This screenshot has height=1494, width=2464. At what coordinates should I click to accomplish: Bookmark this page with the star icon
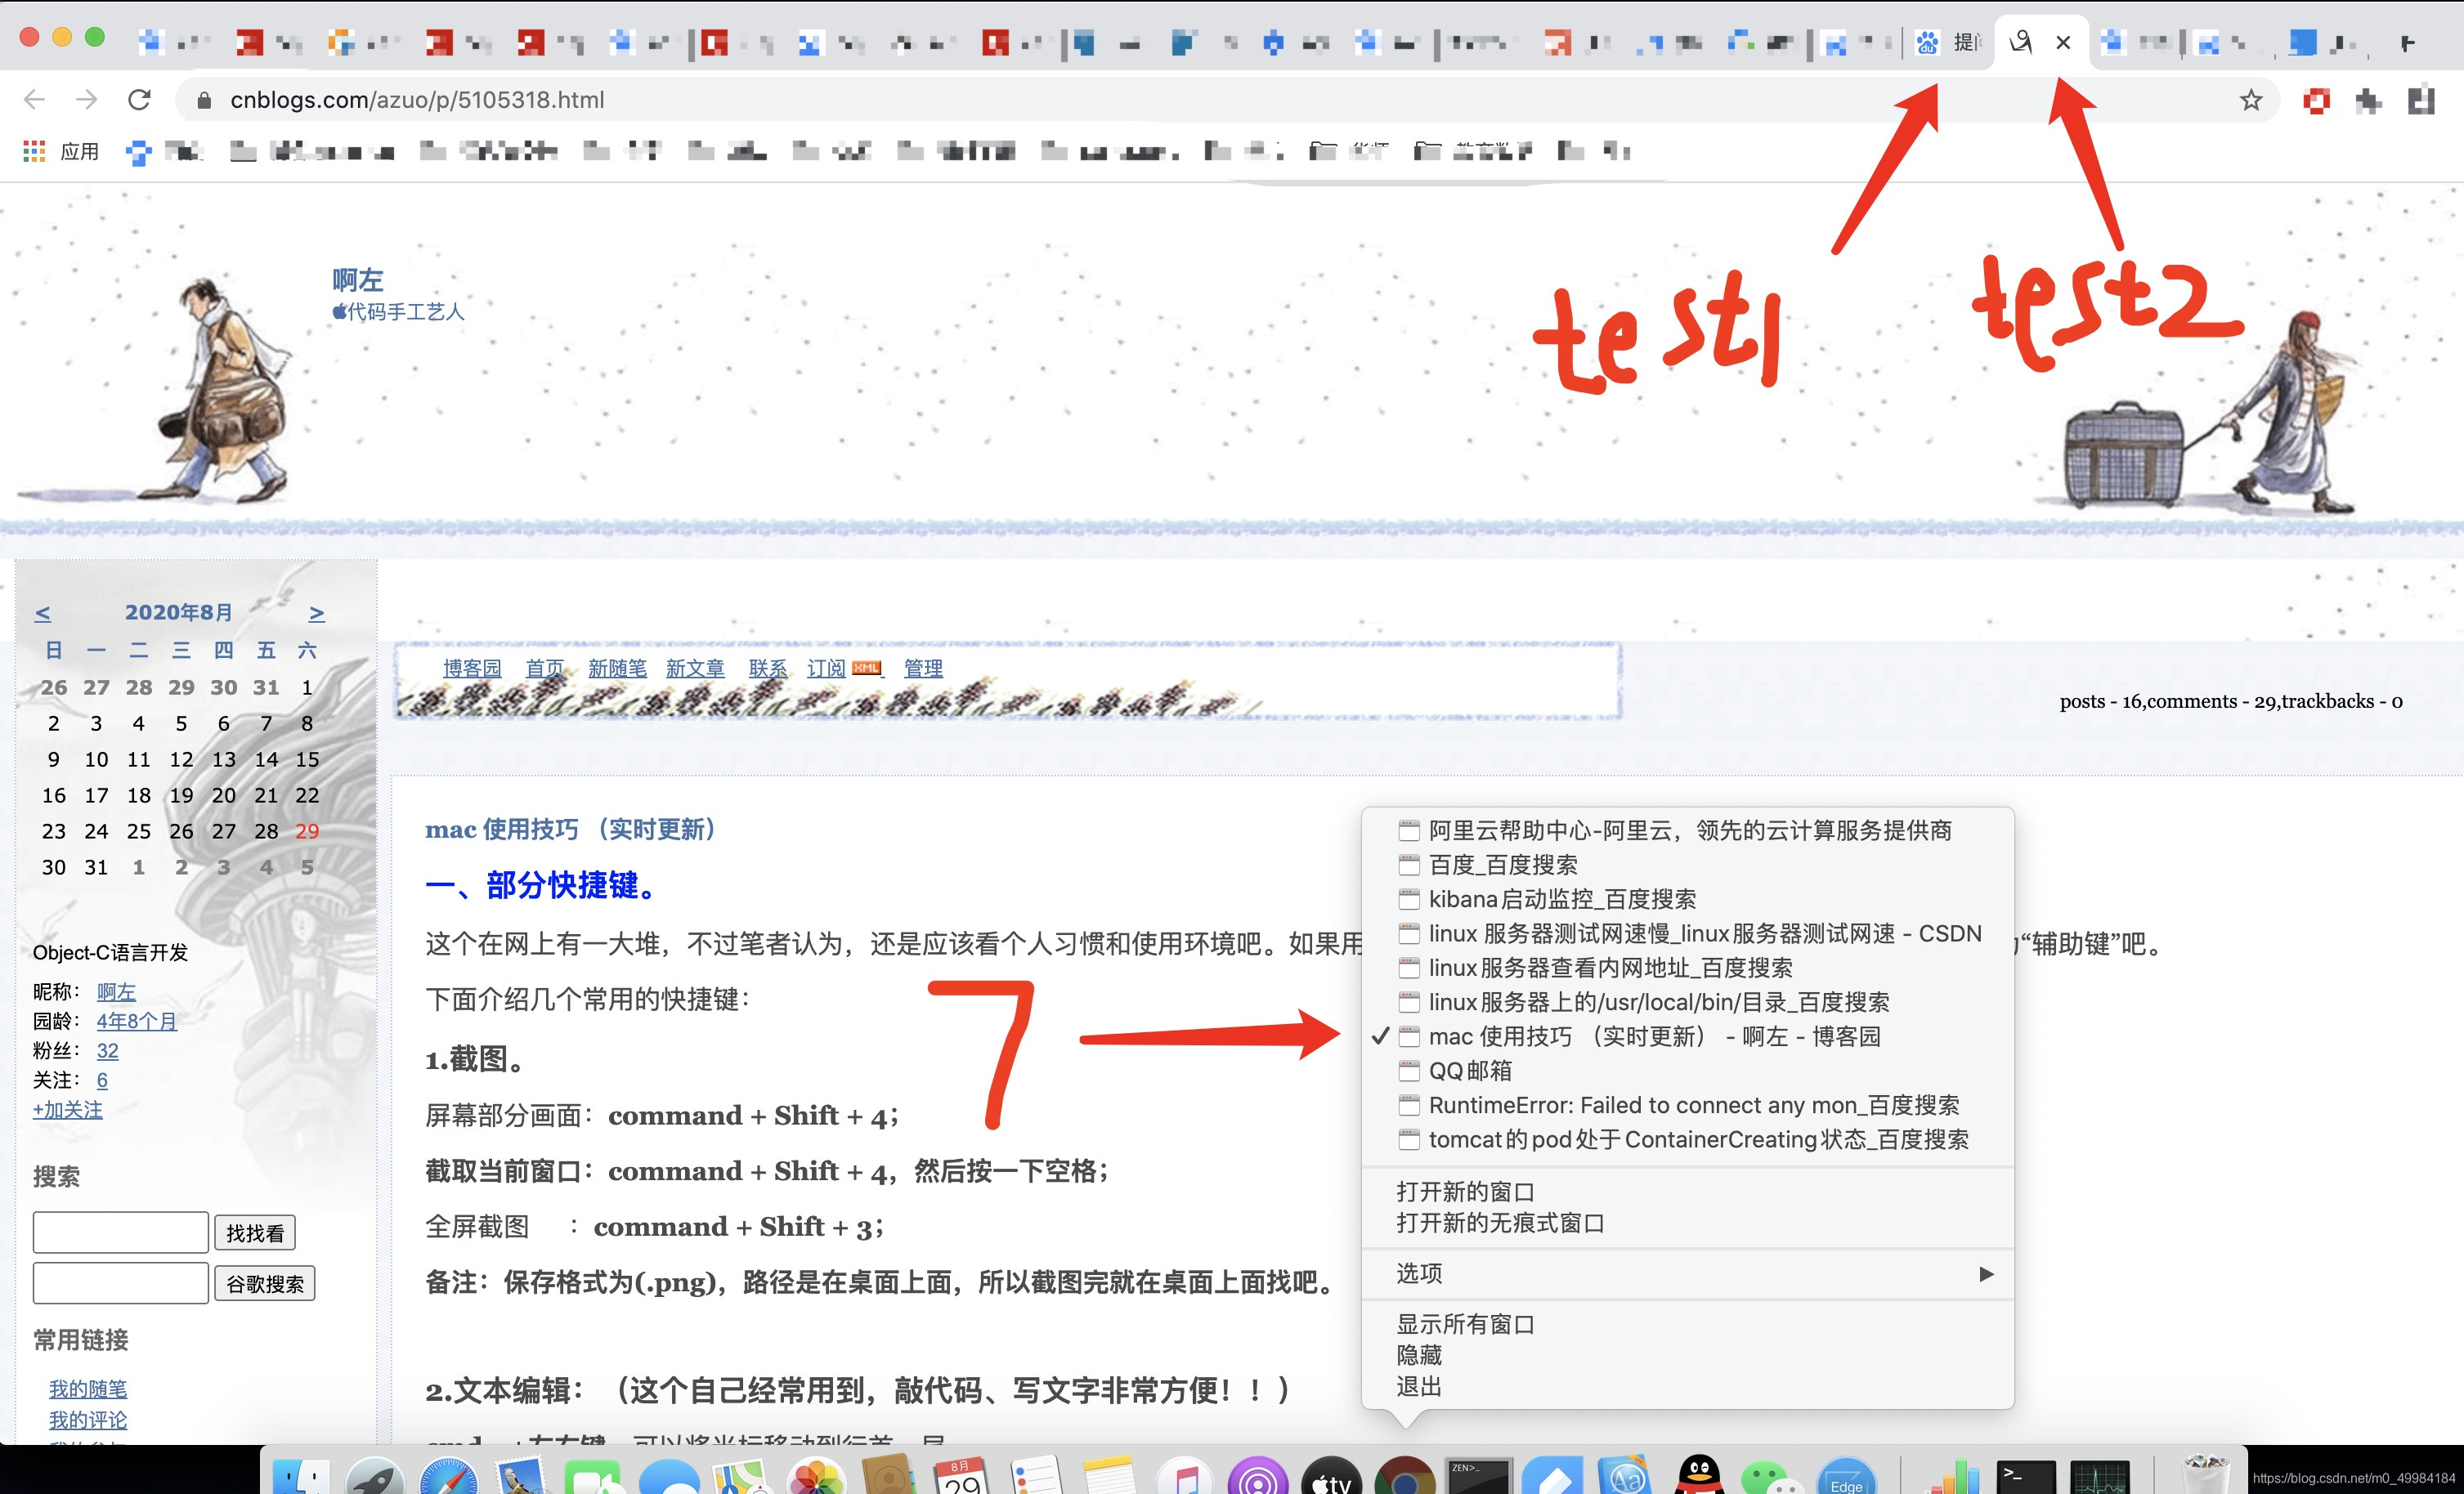point(2250,100)
